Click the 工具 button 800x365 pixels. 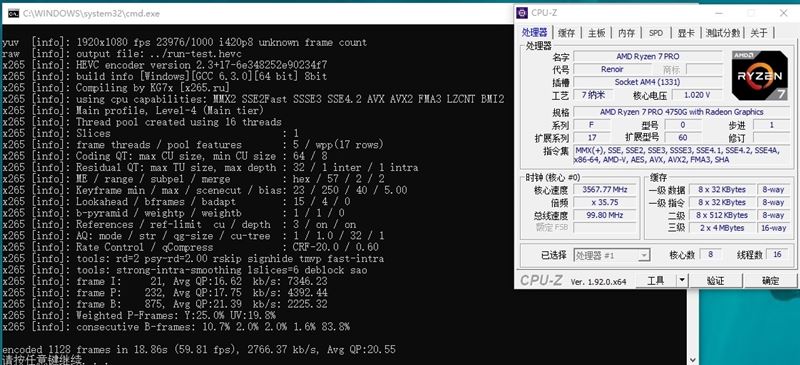click(x=656, y=281)
